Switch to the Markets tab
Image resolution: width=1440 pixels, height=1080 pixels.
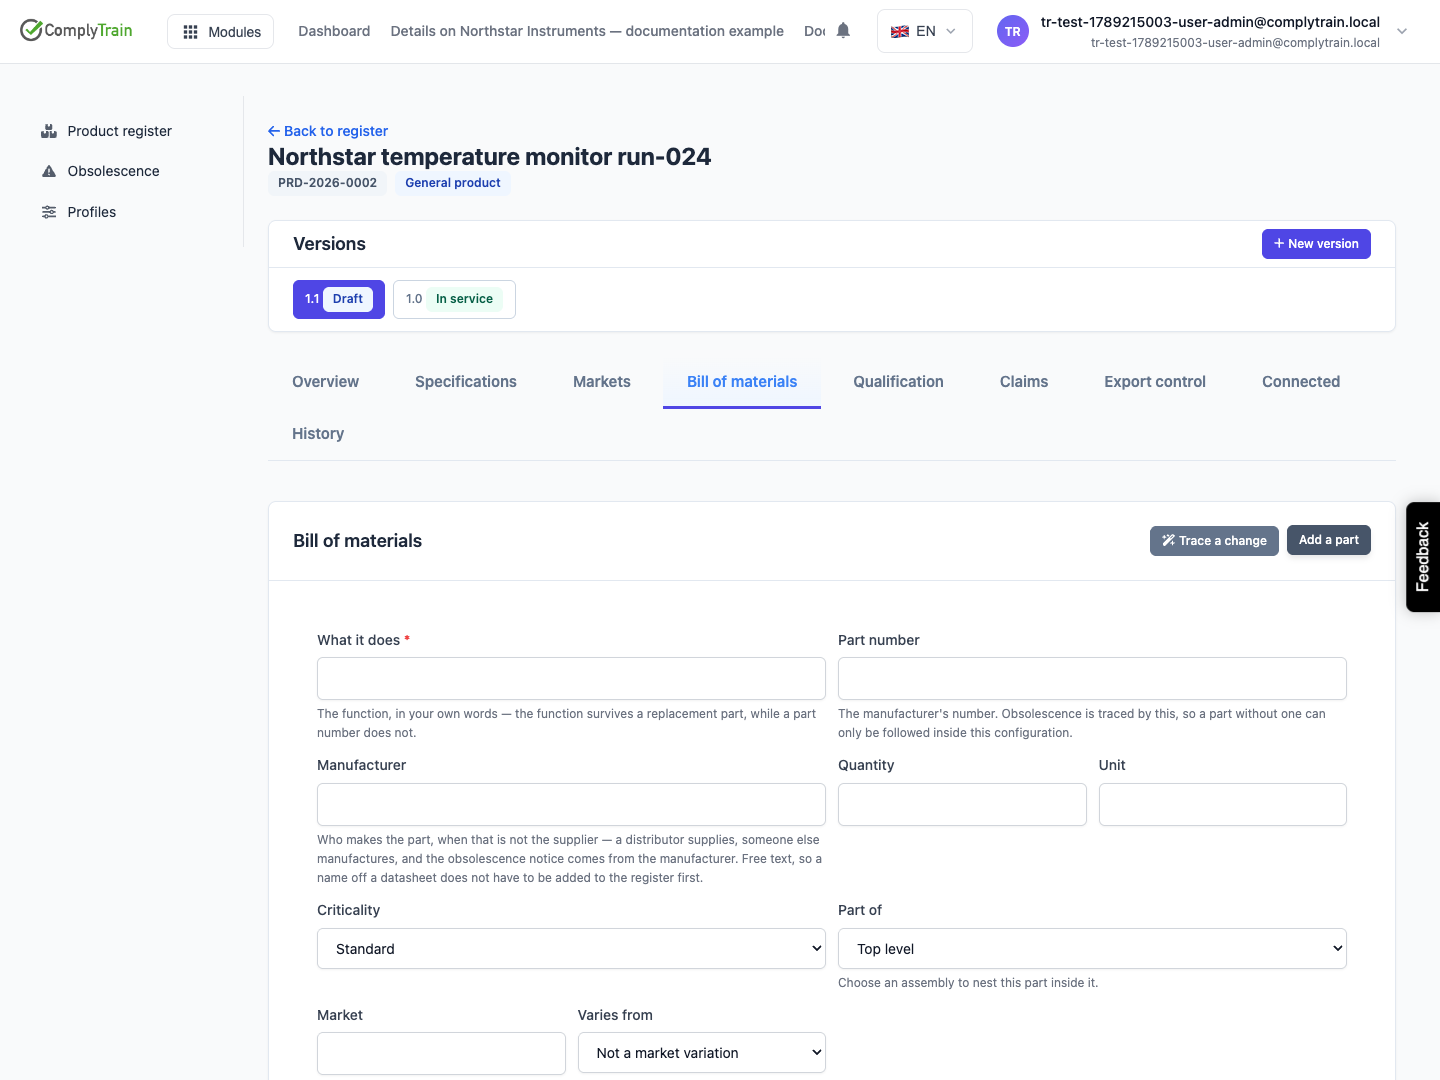(602, 382)
